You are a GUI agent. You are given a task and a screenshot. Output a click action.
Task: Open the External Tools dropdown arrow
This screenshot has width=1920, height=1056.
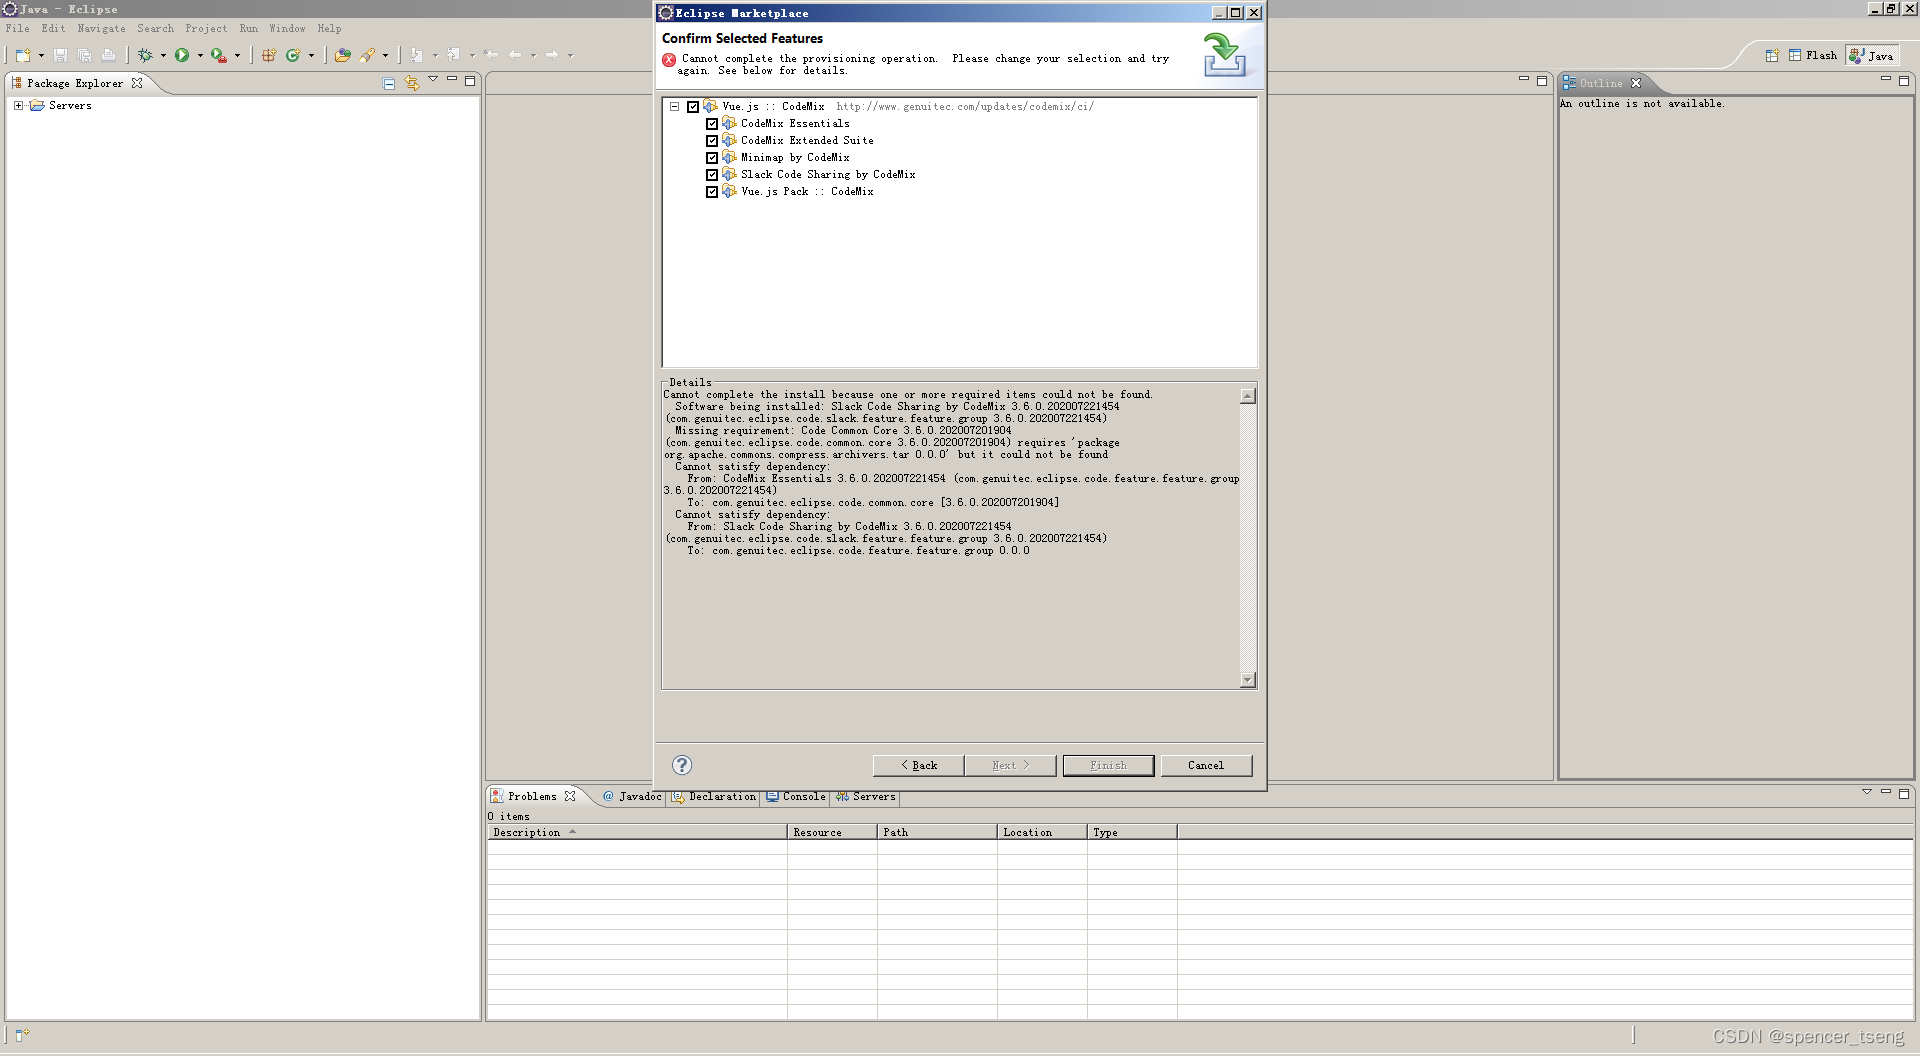click(237, 55)
